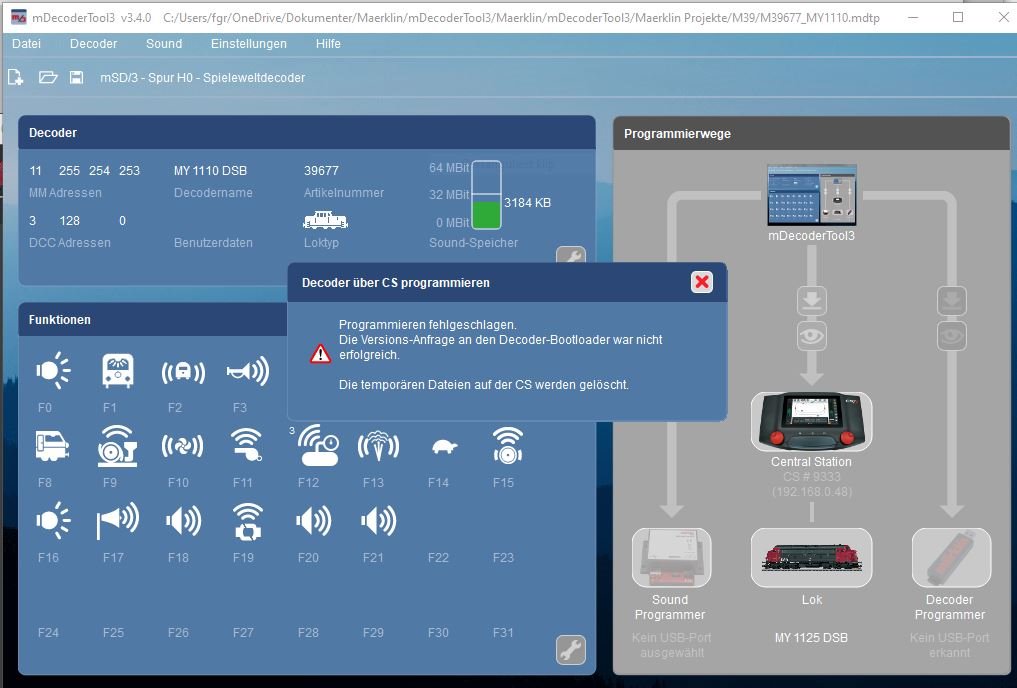Click Artikelnummer value '39677'
This screenshot has width=1017, height=688.
click(321, 171)
